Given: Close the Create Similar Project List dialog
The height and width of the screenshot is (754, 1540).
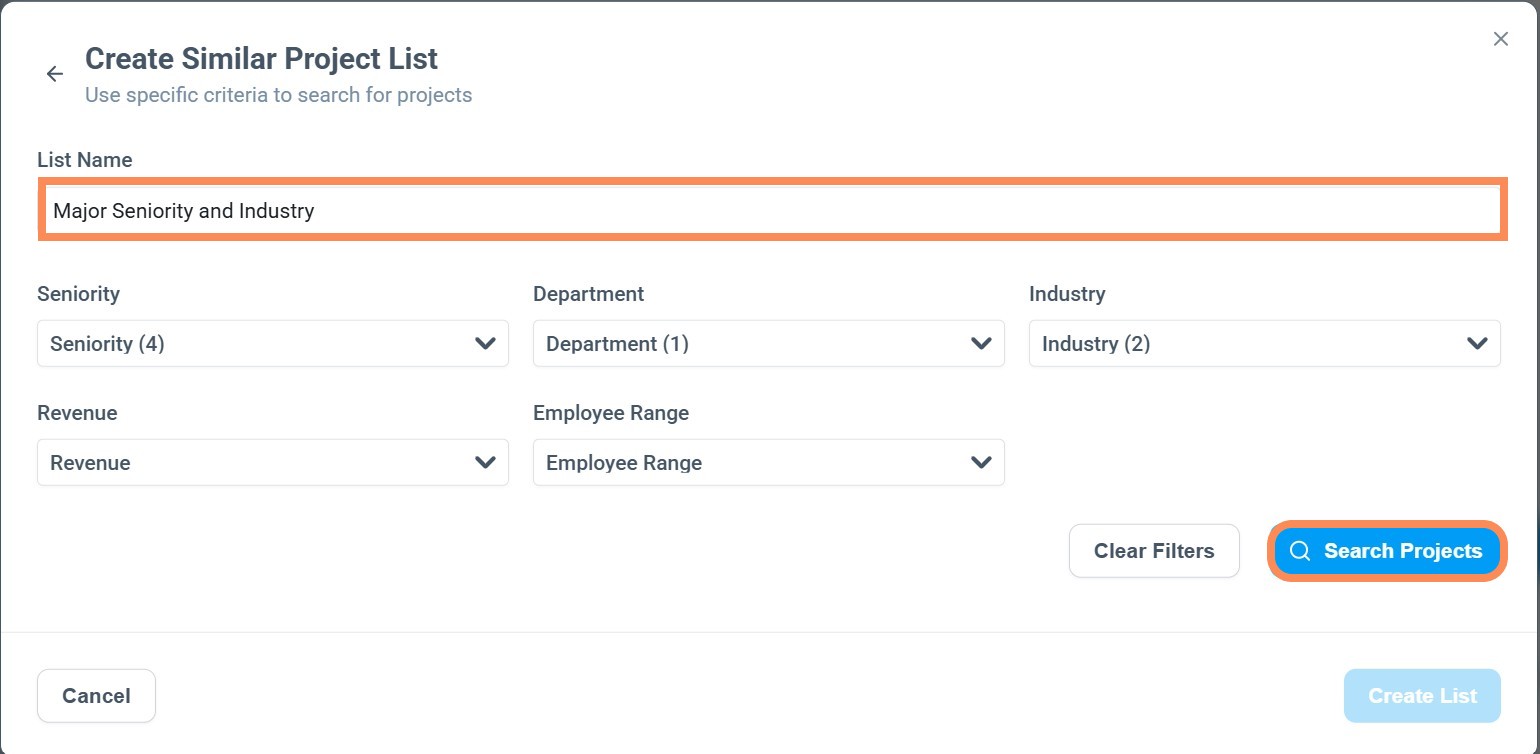Looking at the screenshot, I should (x=1500, y=39).
